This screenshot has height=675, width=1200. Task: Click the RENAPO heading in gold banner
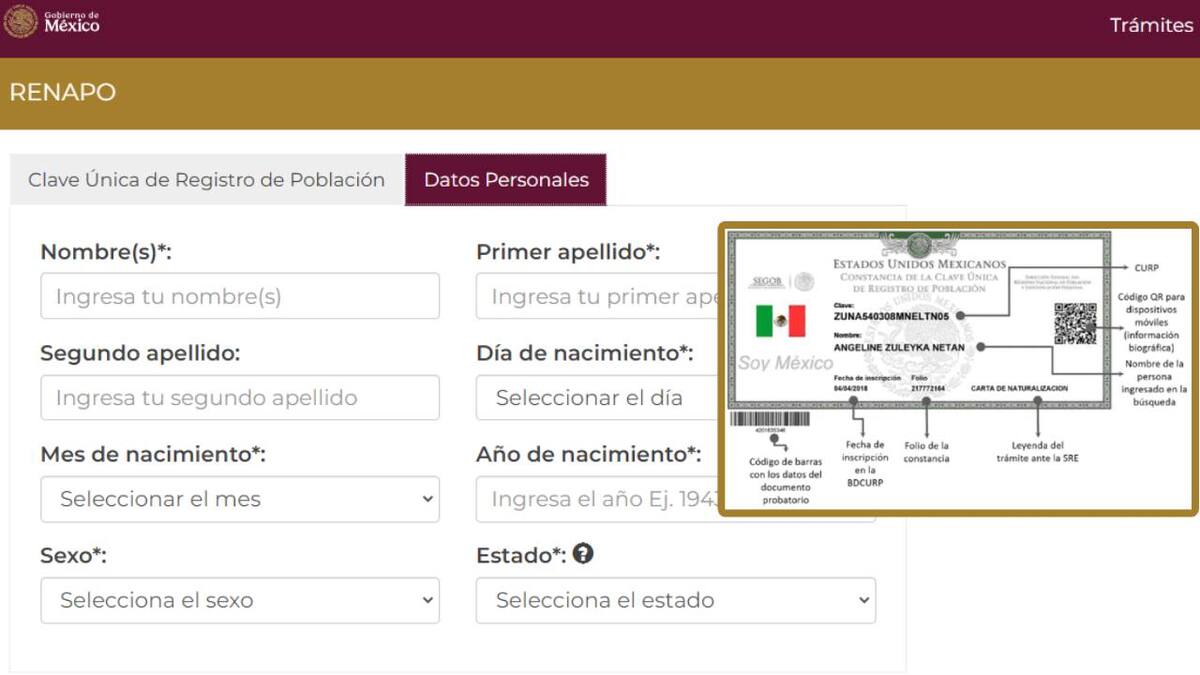tap(62, 92)
